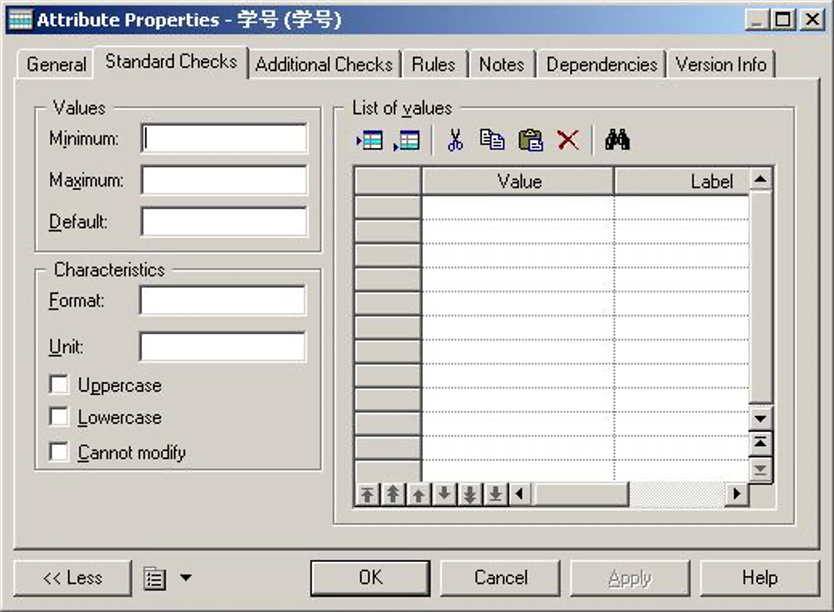Select the Standard Checks tab
834x612 pixels.
click(171, 62)
